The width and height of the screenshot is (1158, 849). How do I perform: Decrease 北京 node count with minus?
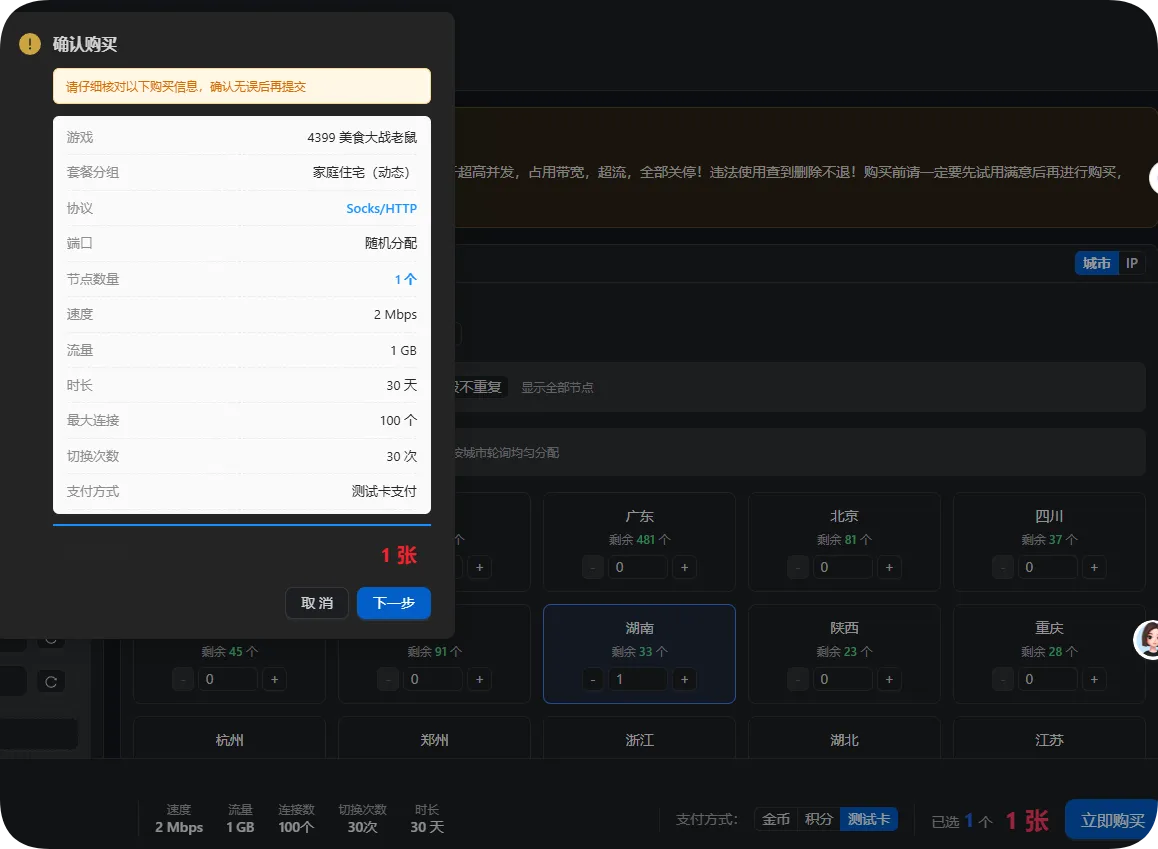coord(798,568)
